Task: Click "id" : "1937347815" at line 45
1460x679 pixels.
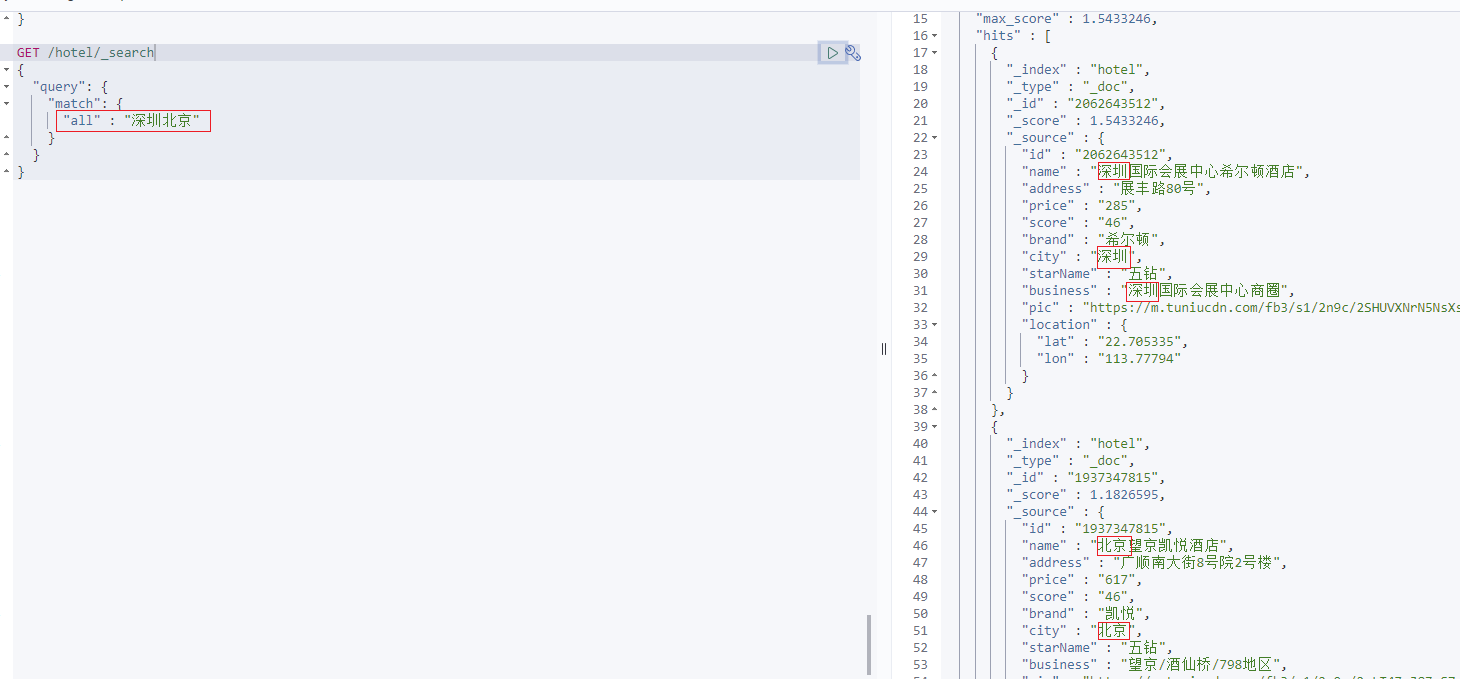Action: (x=1097, y=529)
